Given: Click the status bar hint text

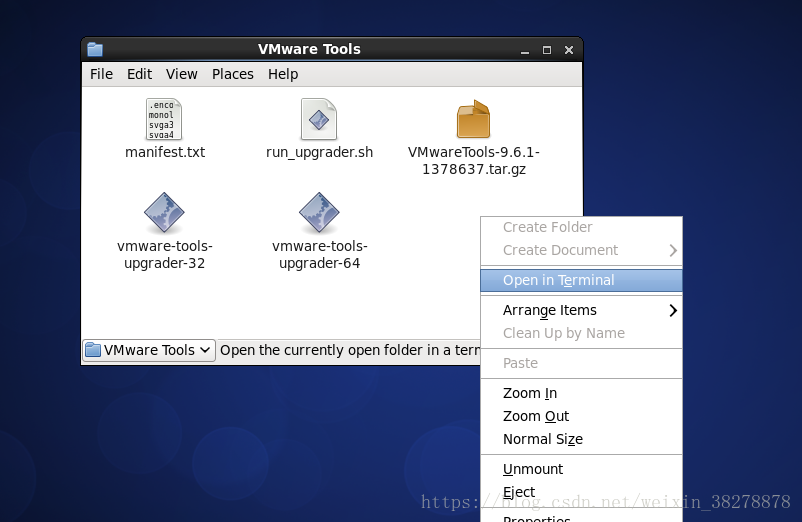Looking at the screenshot, I should pyautogui.click(x=350, y=350).
